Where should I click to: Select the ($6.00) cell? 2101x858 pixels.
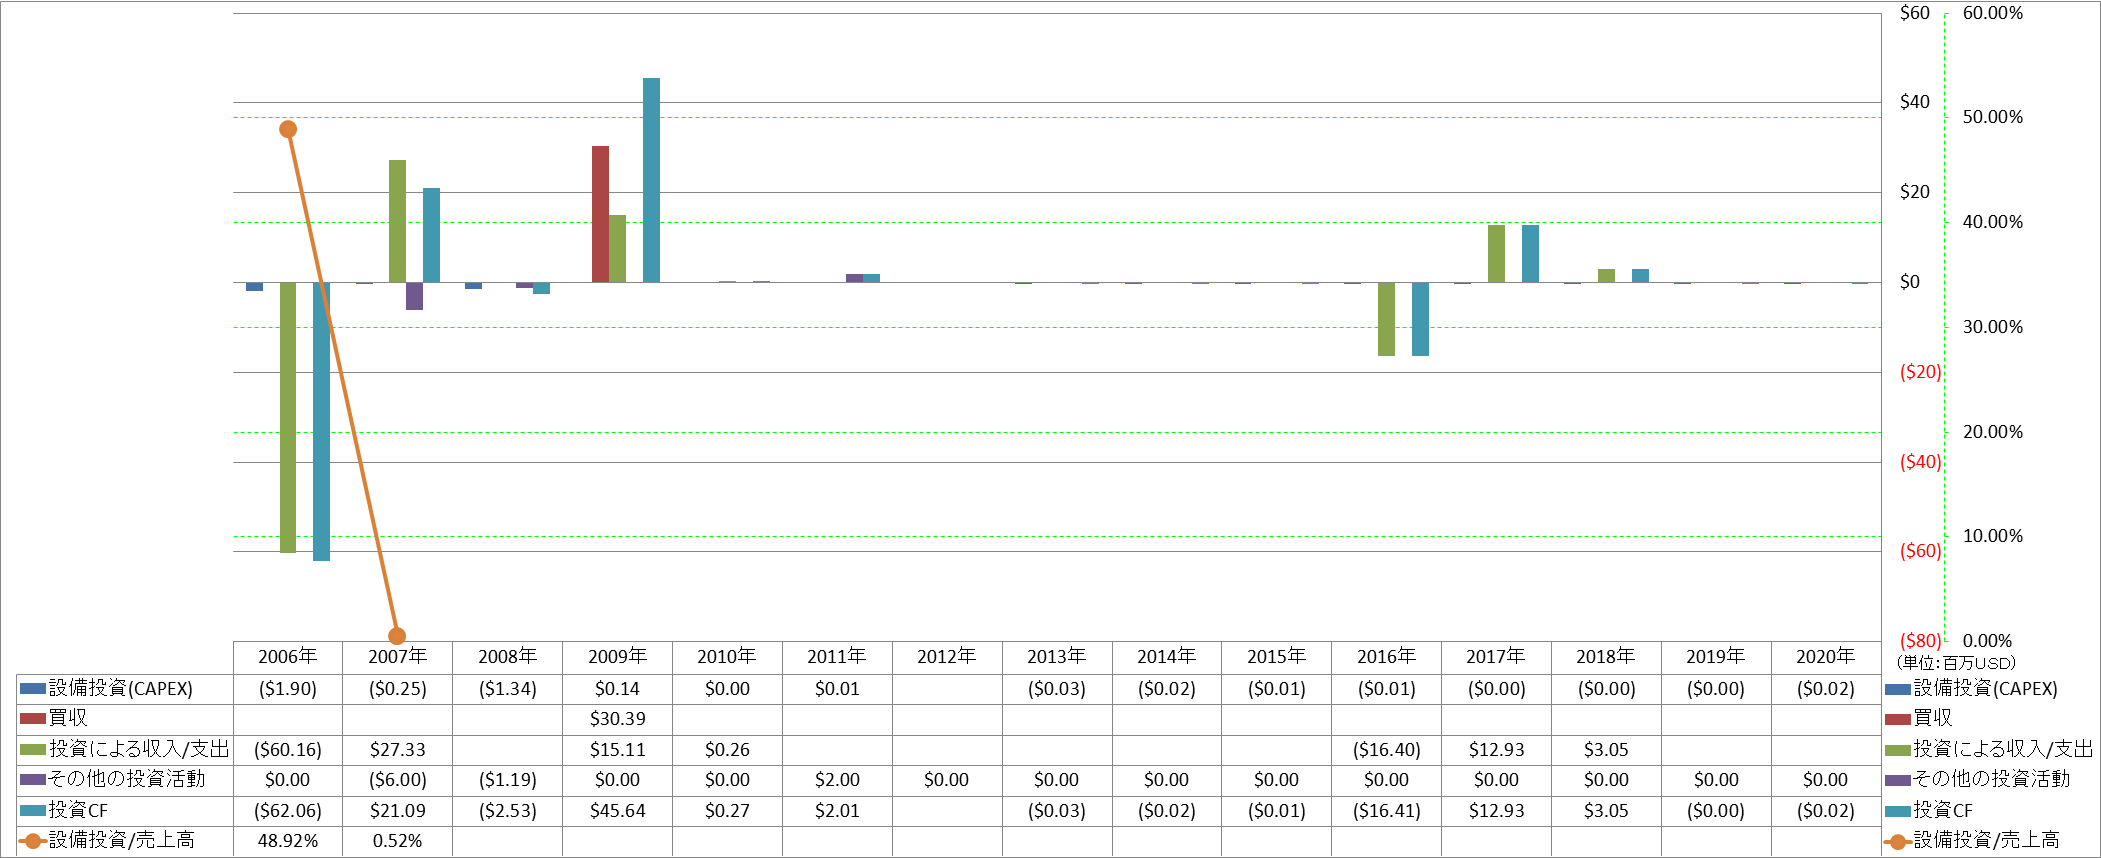click(398, 780)
